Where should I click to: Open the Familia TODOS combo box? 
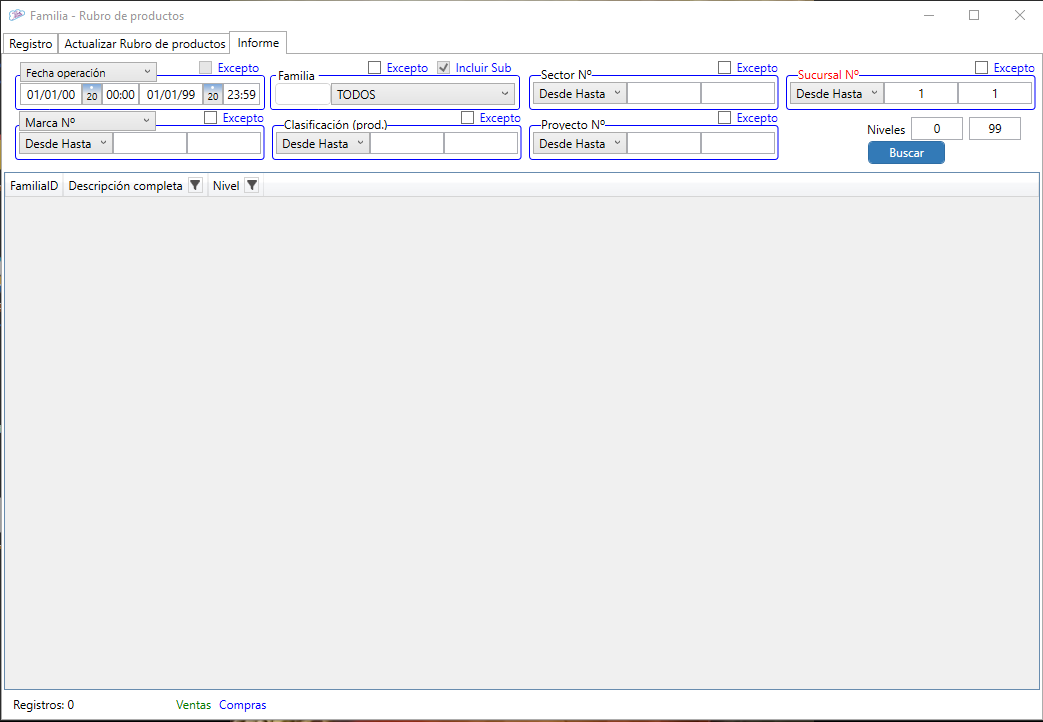(423, 95)
